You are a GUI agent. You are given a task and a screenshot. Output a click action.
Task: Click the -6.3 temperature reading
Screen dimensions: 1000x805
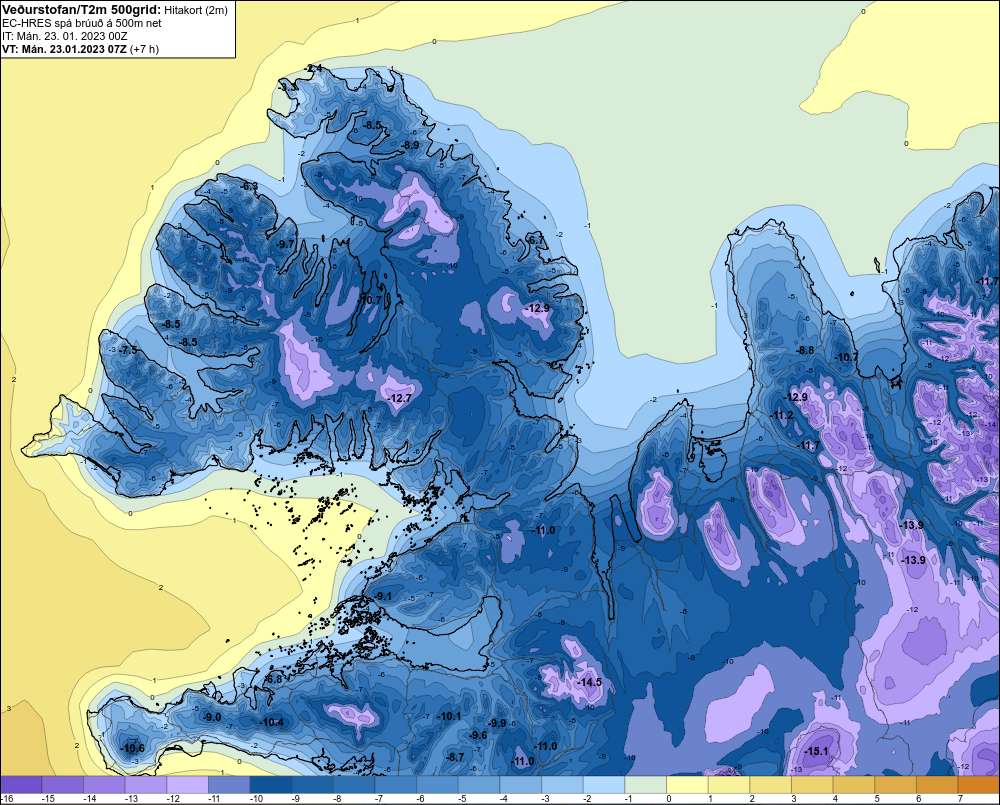pyautogui.click(x=249, y=186)
